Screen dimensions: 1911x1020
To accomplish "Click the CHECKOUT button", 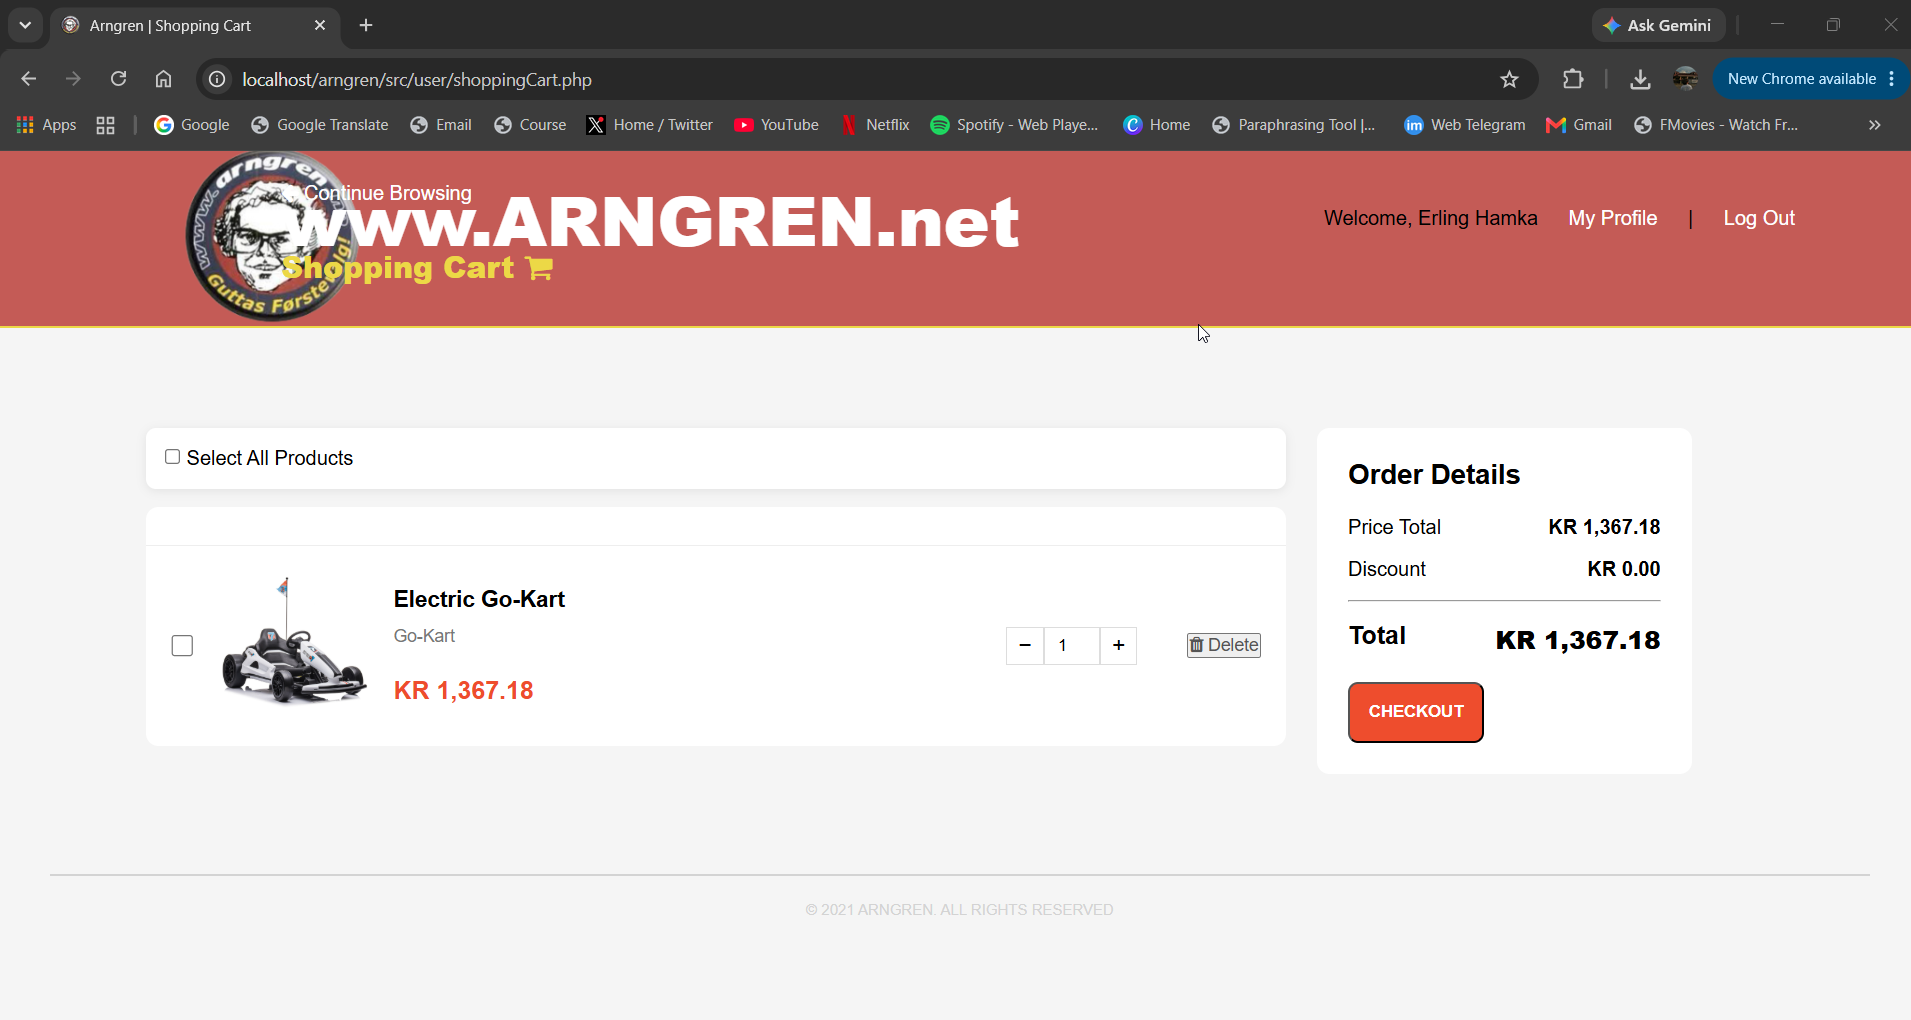I will point(1415,712).
